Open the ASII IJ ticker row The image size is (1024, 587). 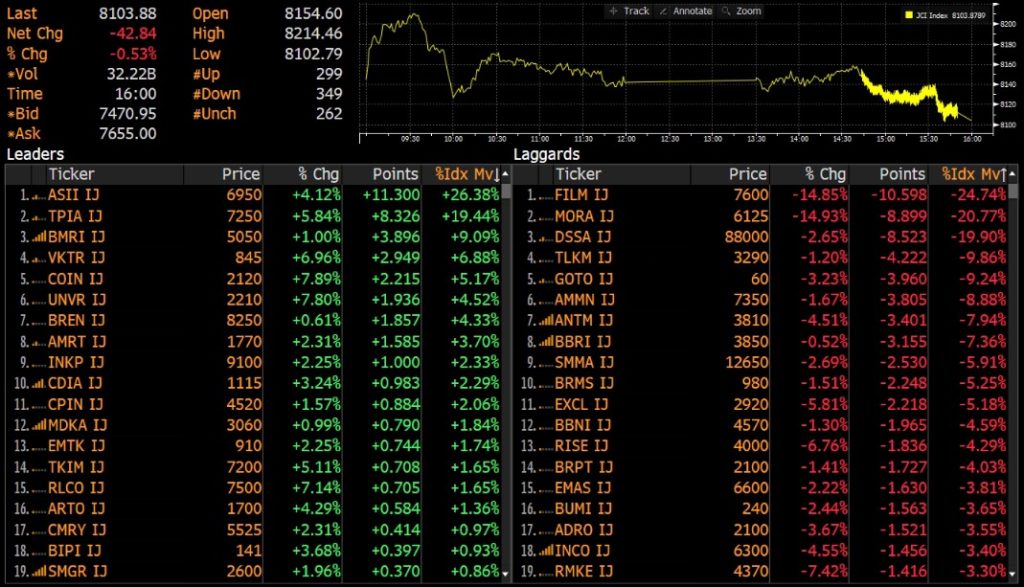(74, 195)
